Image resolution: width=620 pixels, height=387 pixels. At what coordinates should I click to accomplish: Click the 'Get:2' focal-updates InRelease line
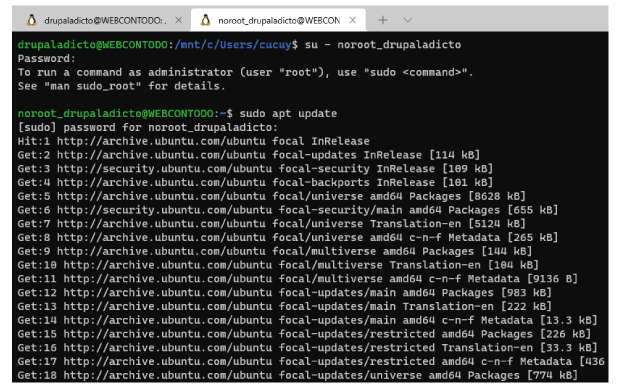[x=249, y=155]
